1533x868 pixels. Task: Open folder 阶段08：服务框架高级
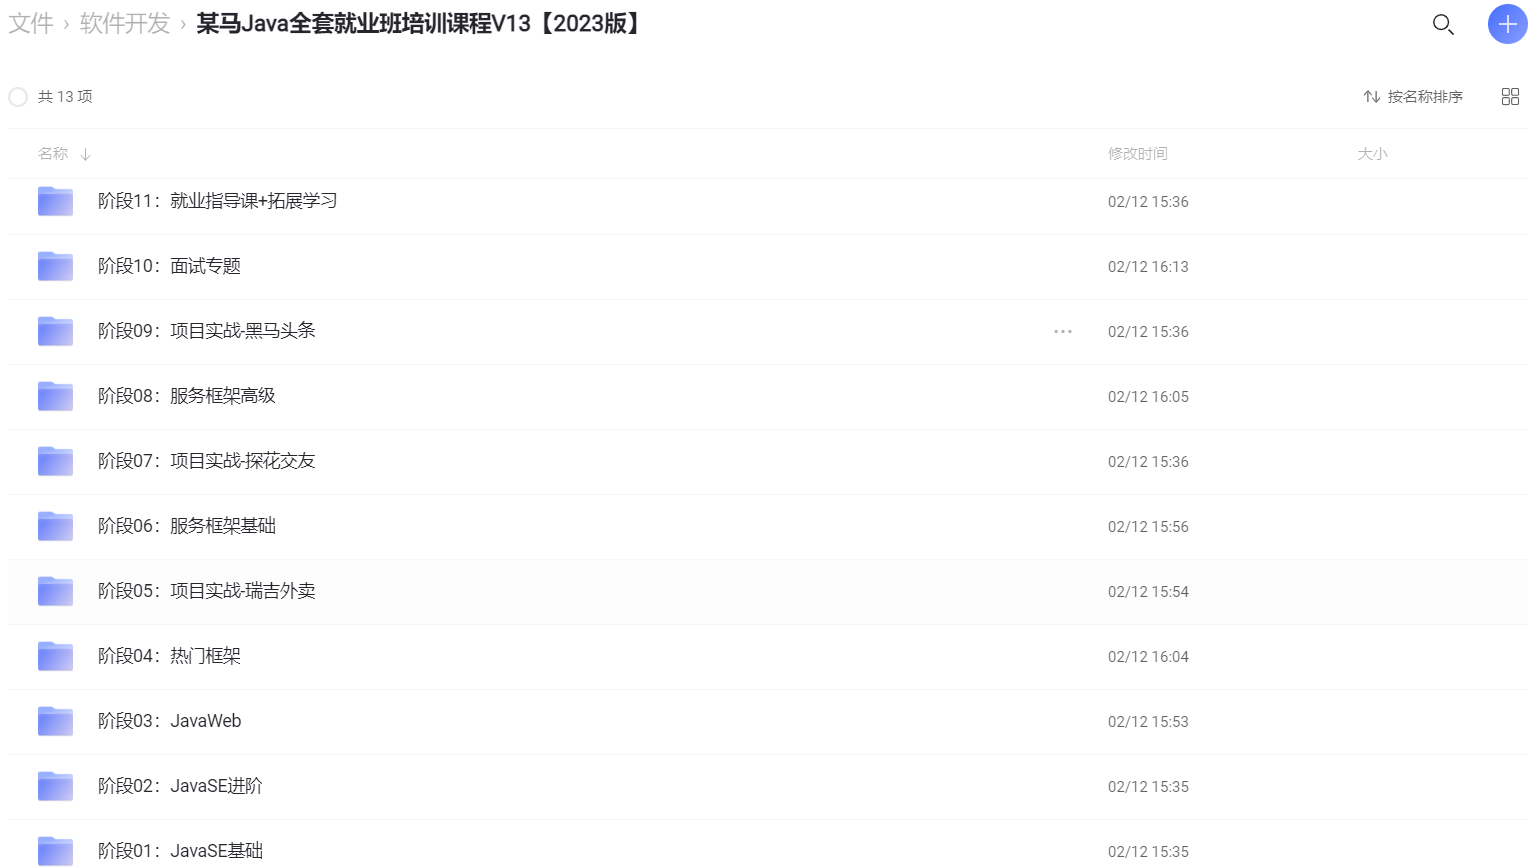186,396
